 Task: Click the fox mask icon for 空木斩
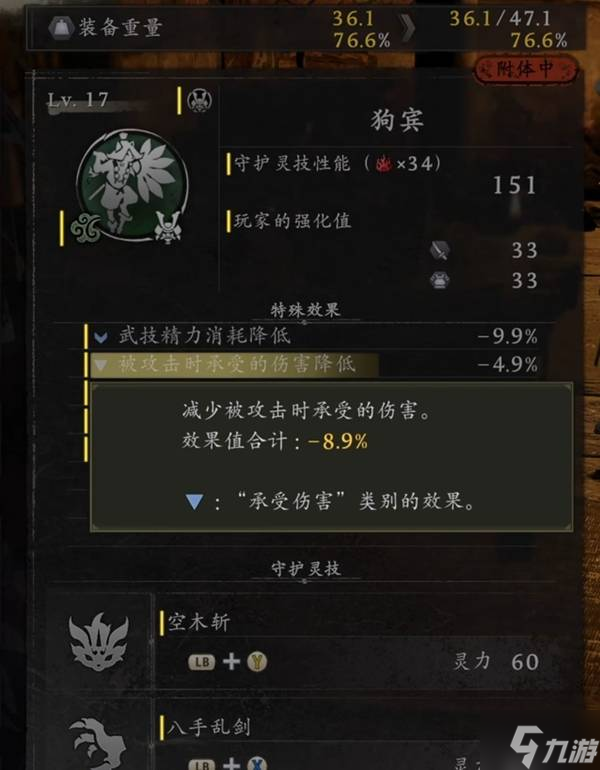[x=99, y=642]
